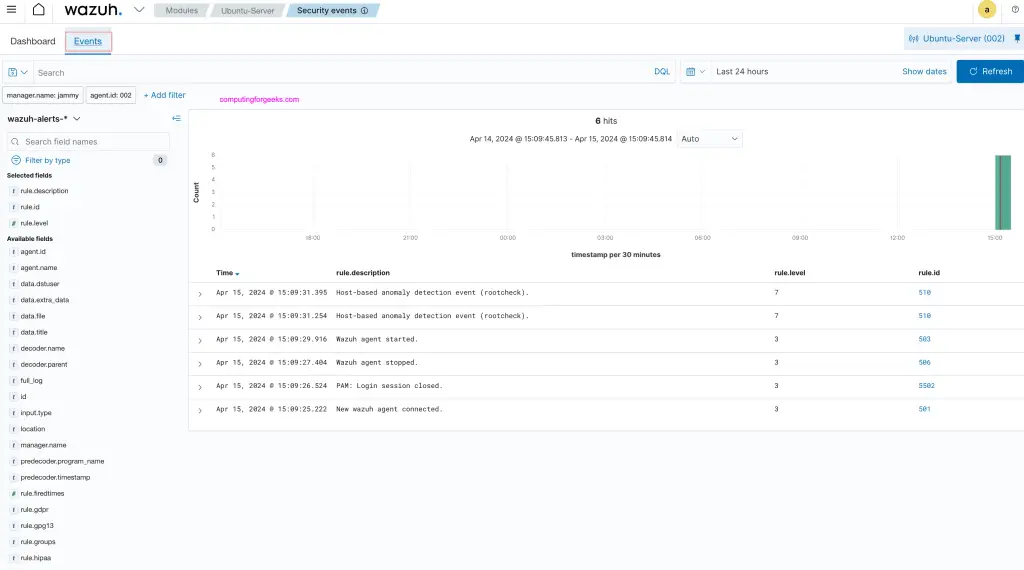Click the 'PAM: Login session closed.' text
Viewport: 1024px width, 570px height.
click(389, 386)
